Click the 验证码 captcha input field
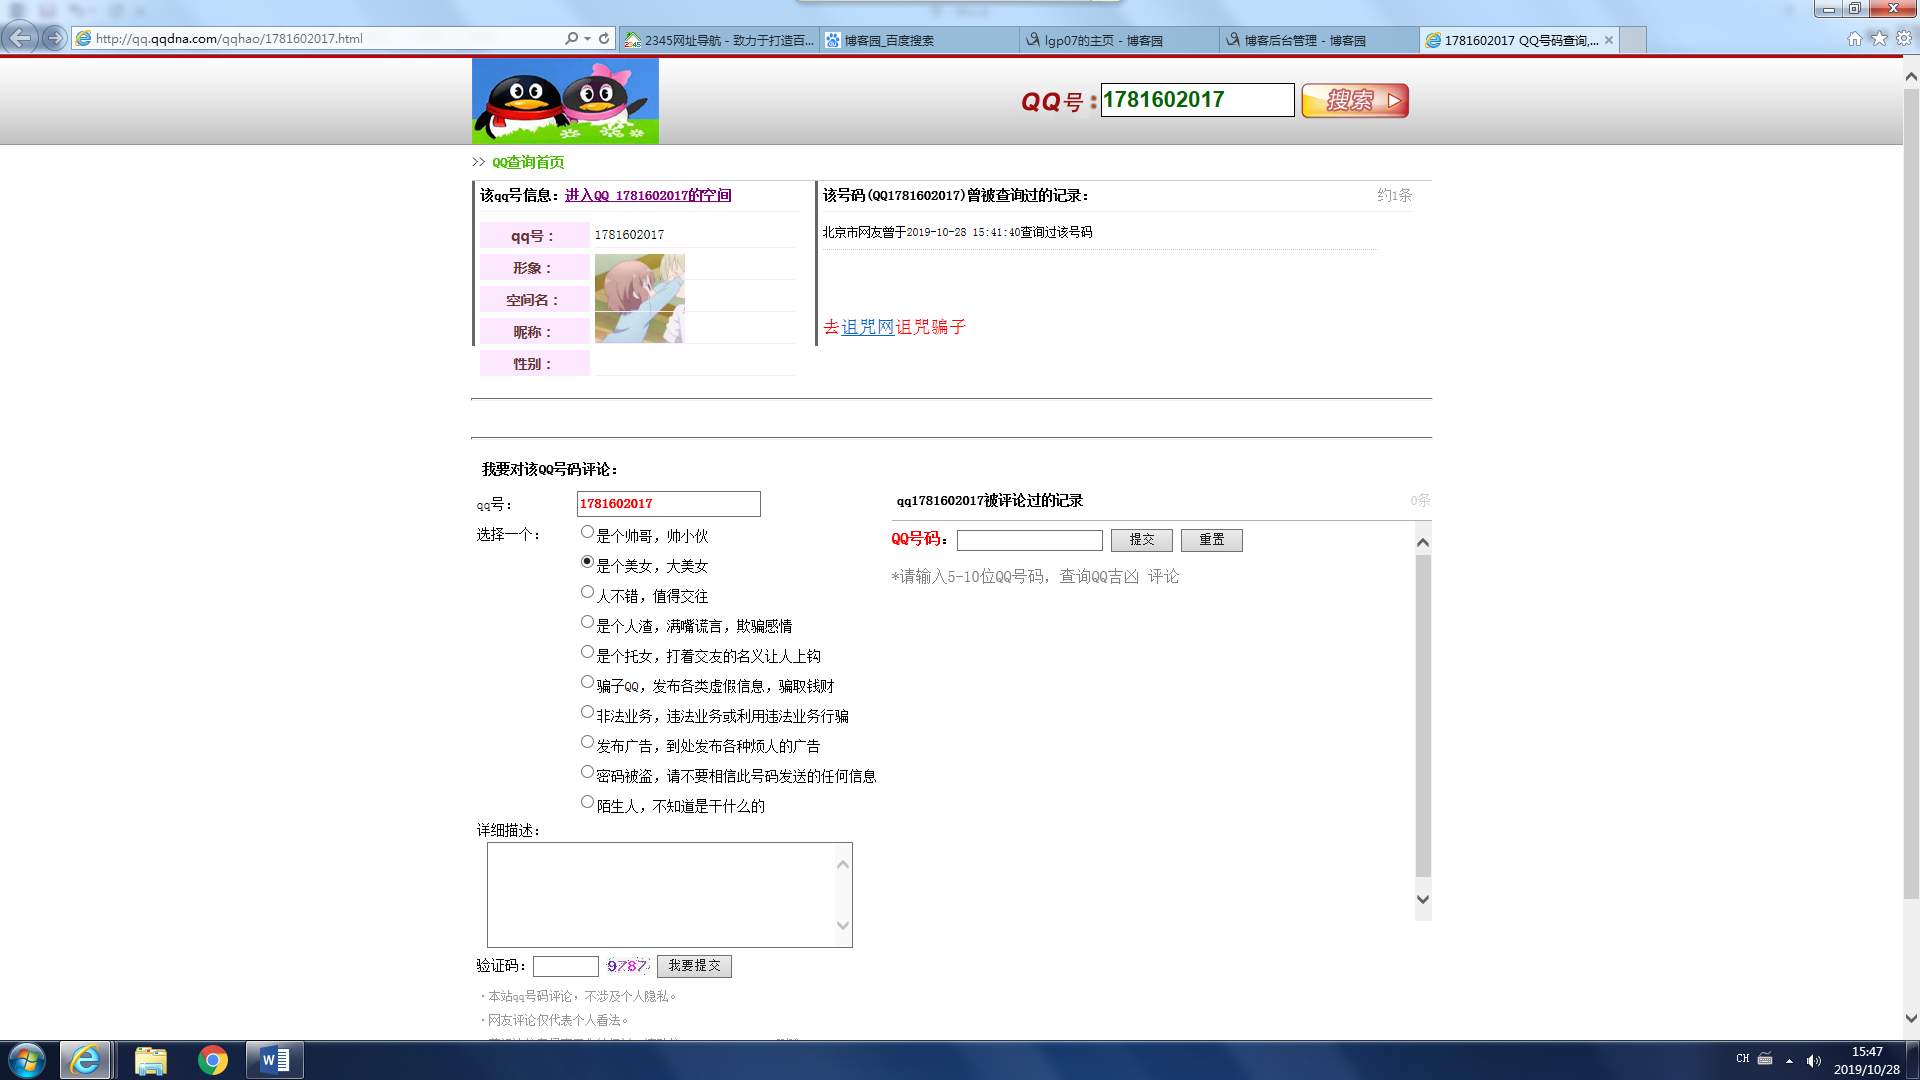Screen dimensions: 1920x1080 click(565, 966)
